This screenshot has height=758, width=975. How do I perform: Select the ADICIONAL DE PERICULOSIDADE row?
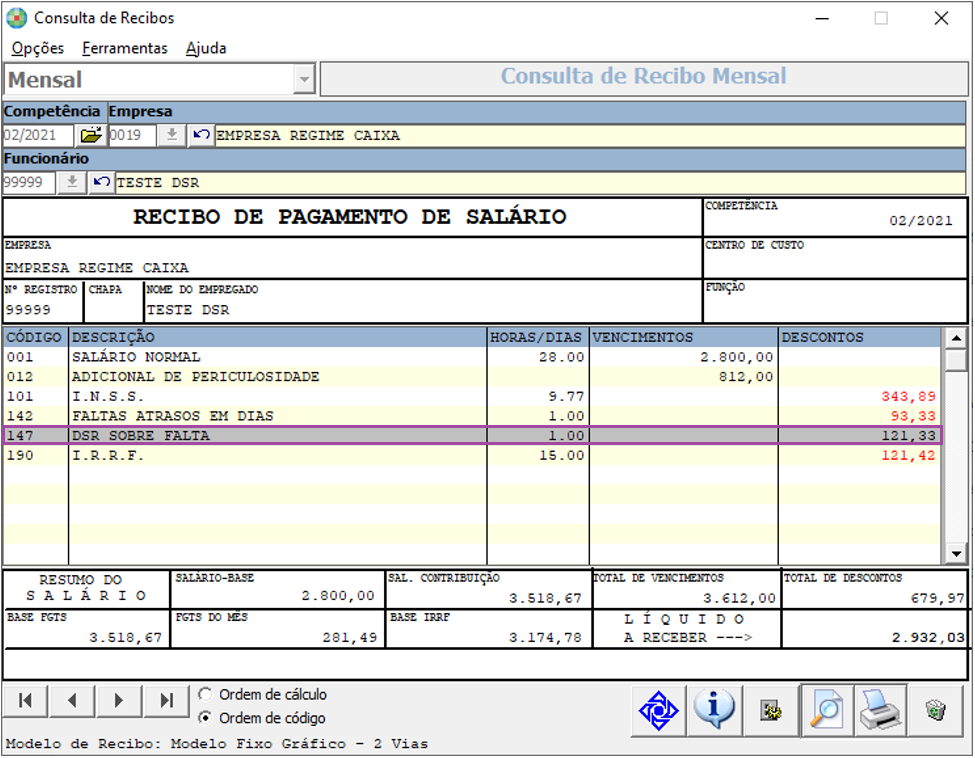(x=473, y=377)
